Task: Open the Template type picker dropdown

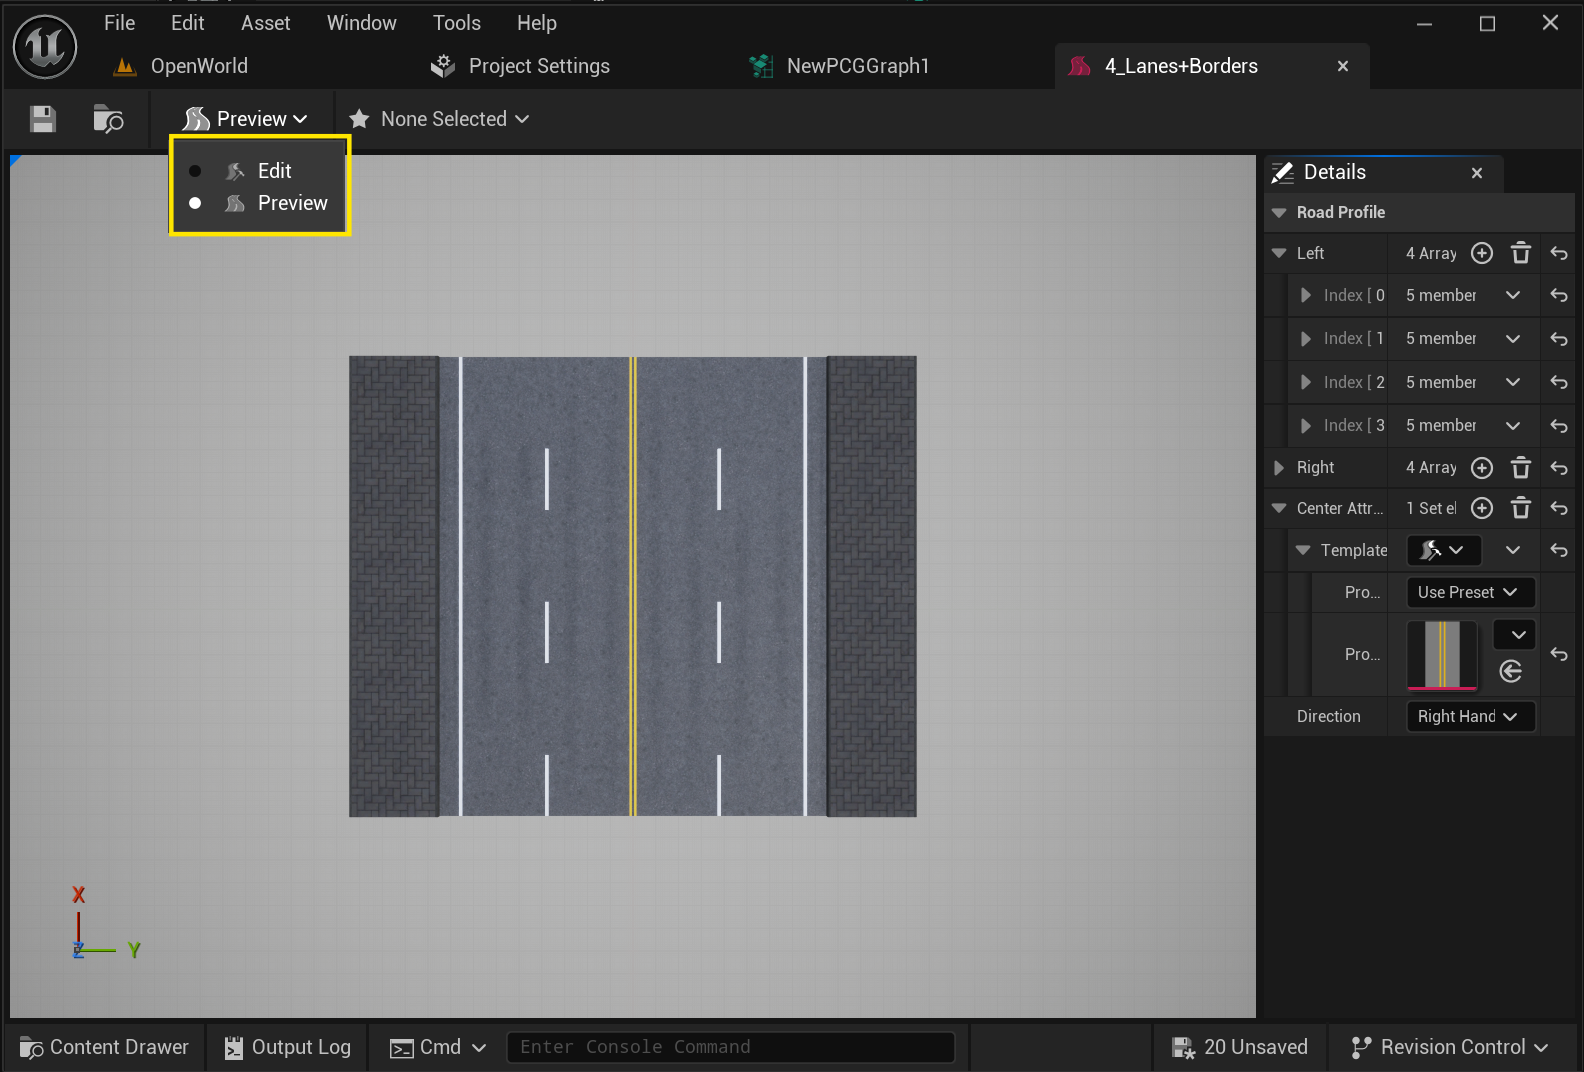Action: pos(1443,550)
